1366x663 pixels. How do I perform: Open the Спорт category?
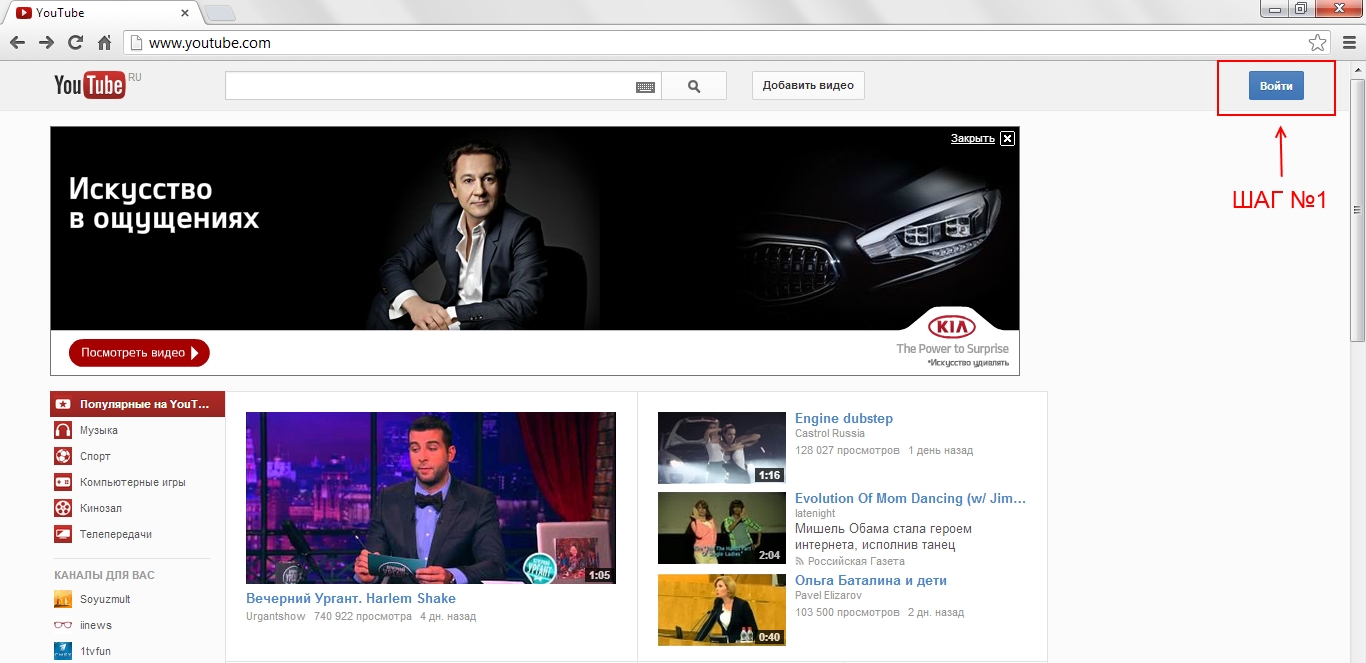click(x=95, y=456)
